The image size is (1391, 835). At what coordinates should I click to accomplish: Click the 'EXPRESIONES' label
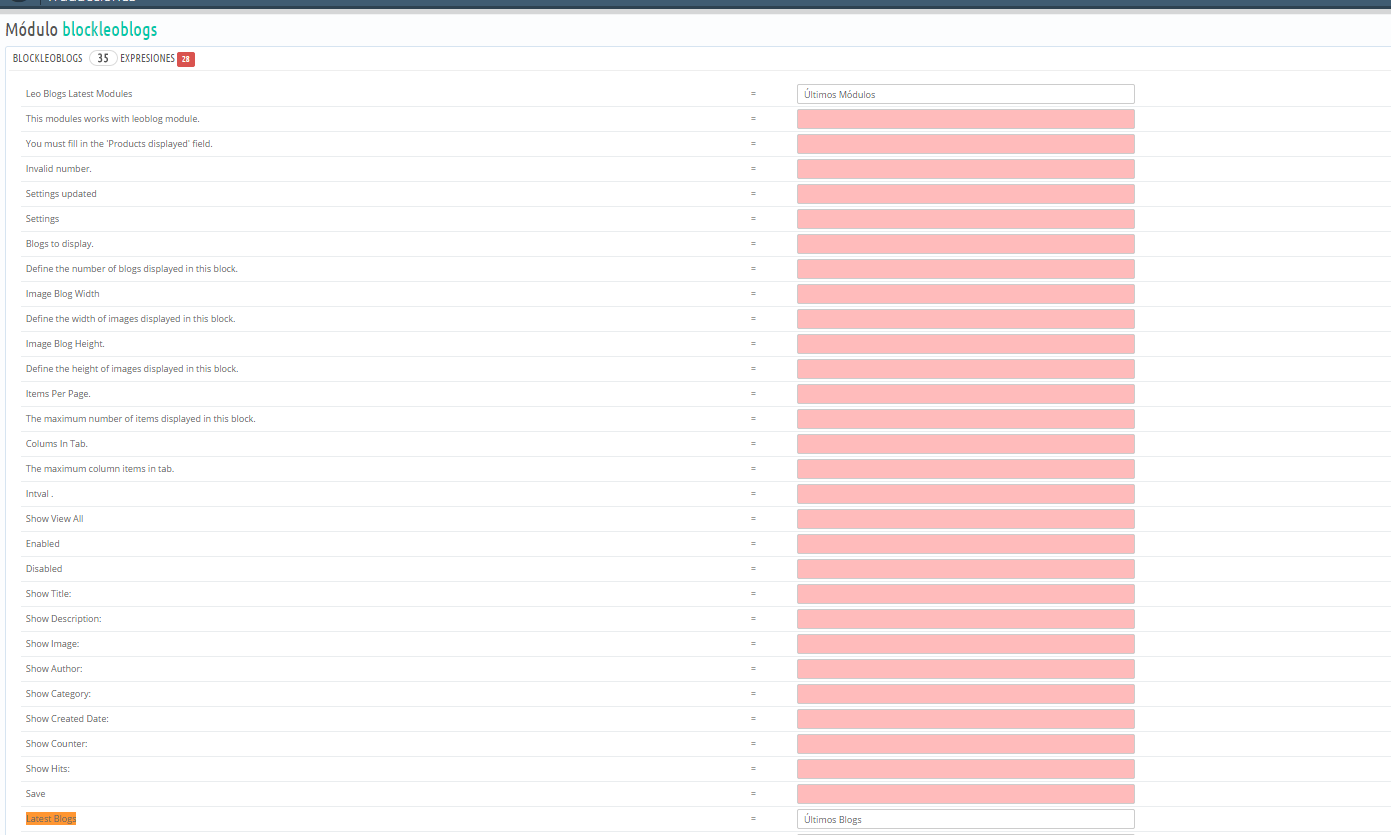147,59
